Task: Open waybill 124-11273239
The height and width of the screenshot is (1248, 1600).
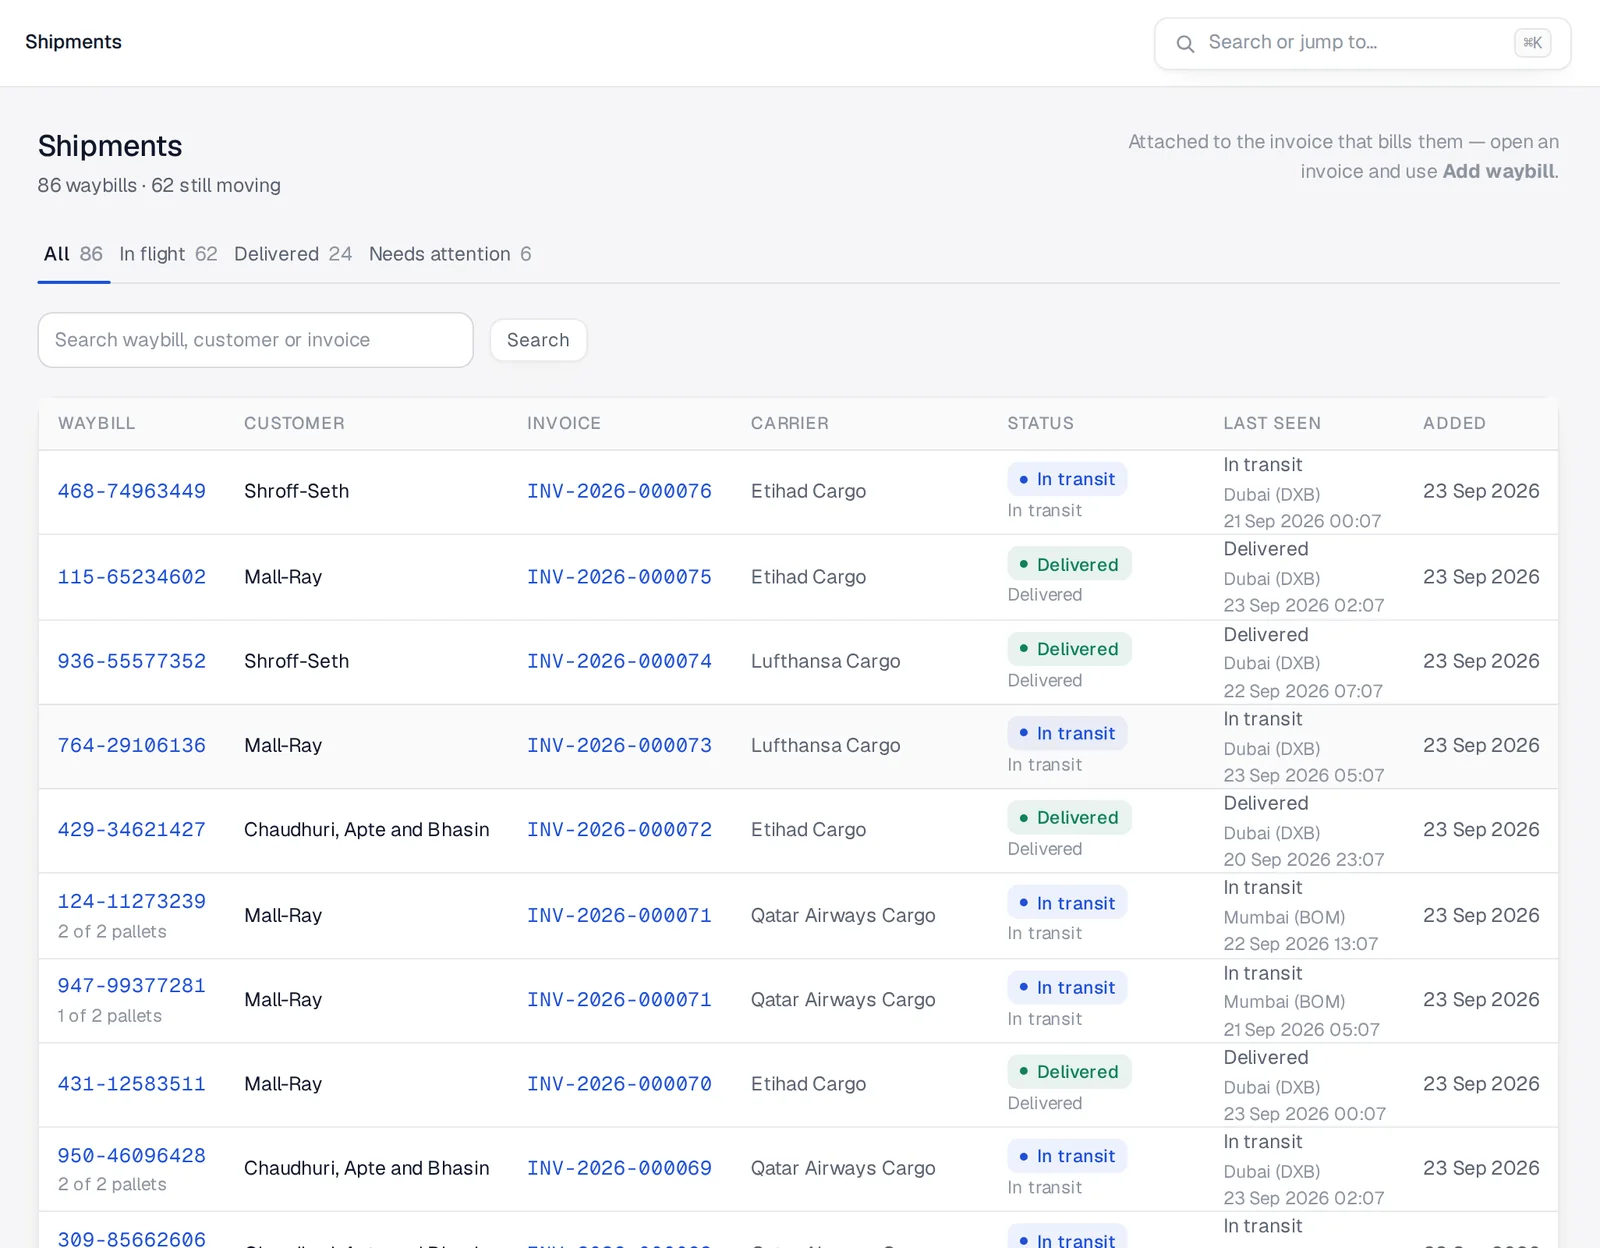Action: coord(131,901)
